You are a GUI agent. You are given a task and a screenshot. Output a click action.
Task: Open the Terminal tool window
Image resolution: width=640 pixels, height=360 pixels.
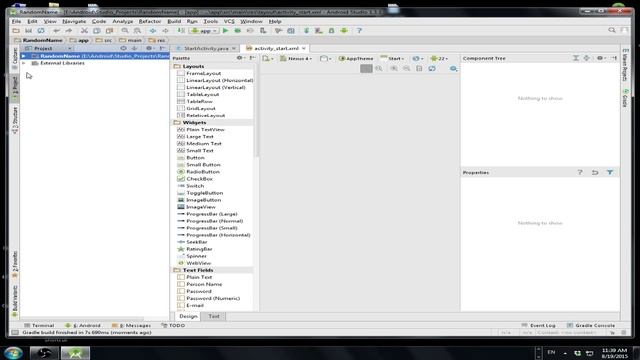pos(39,326)
